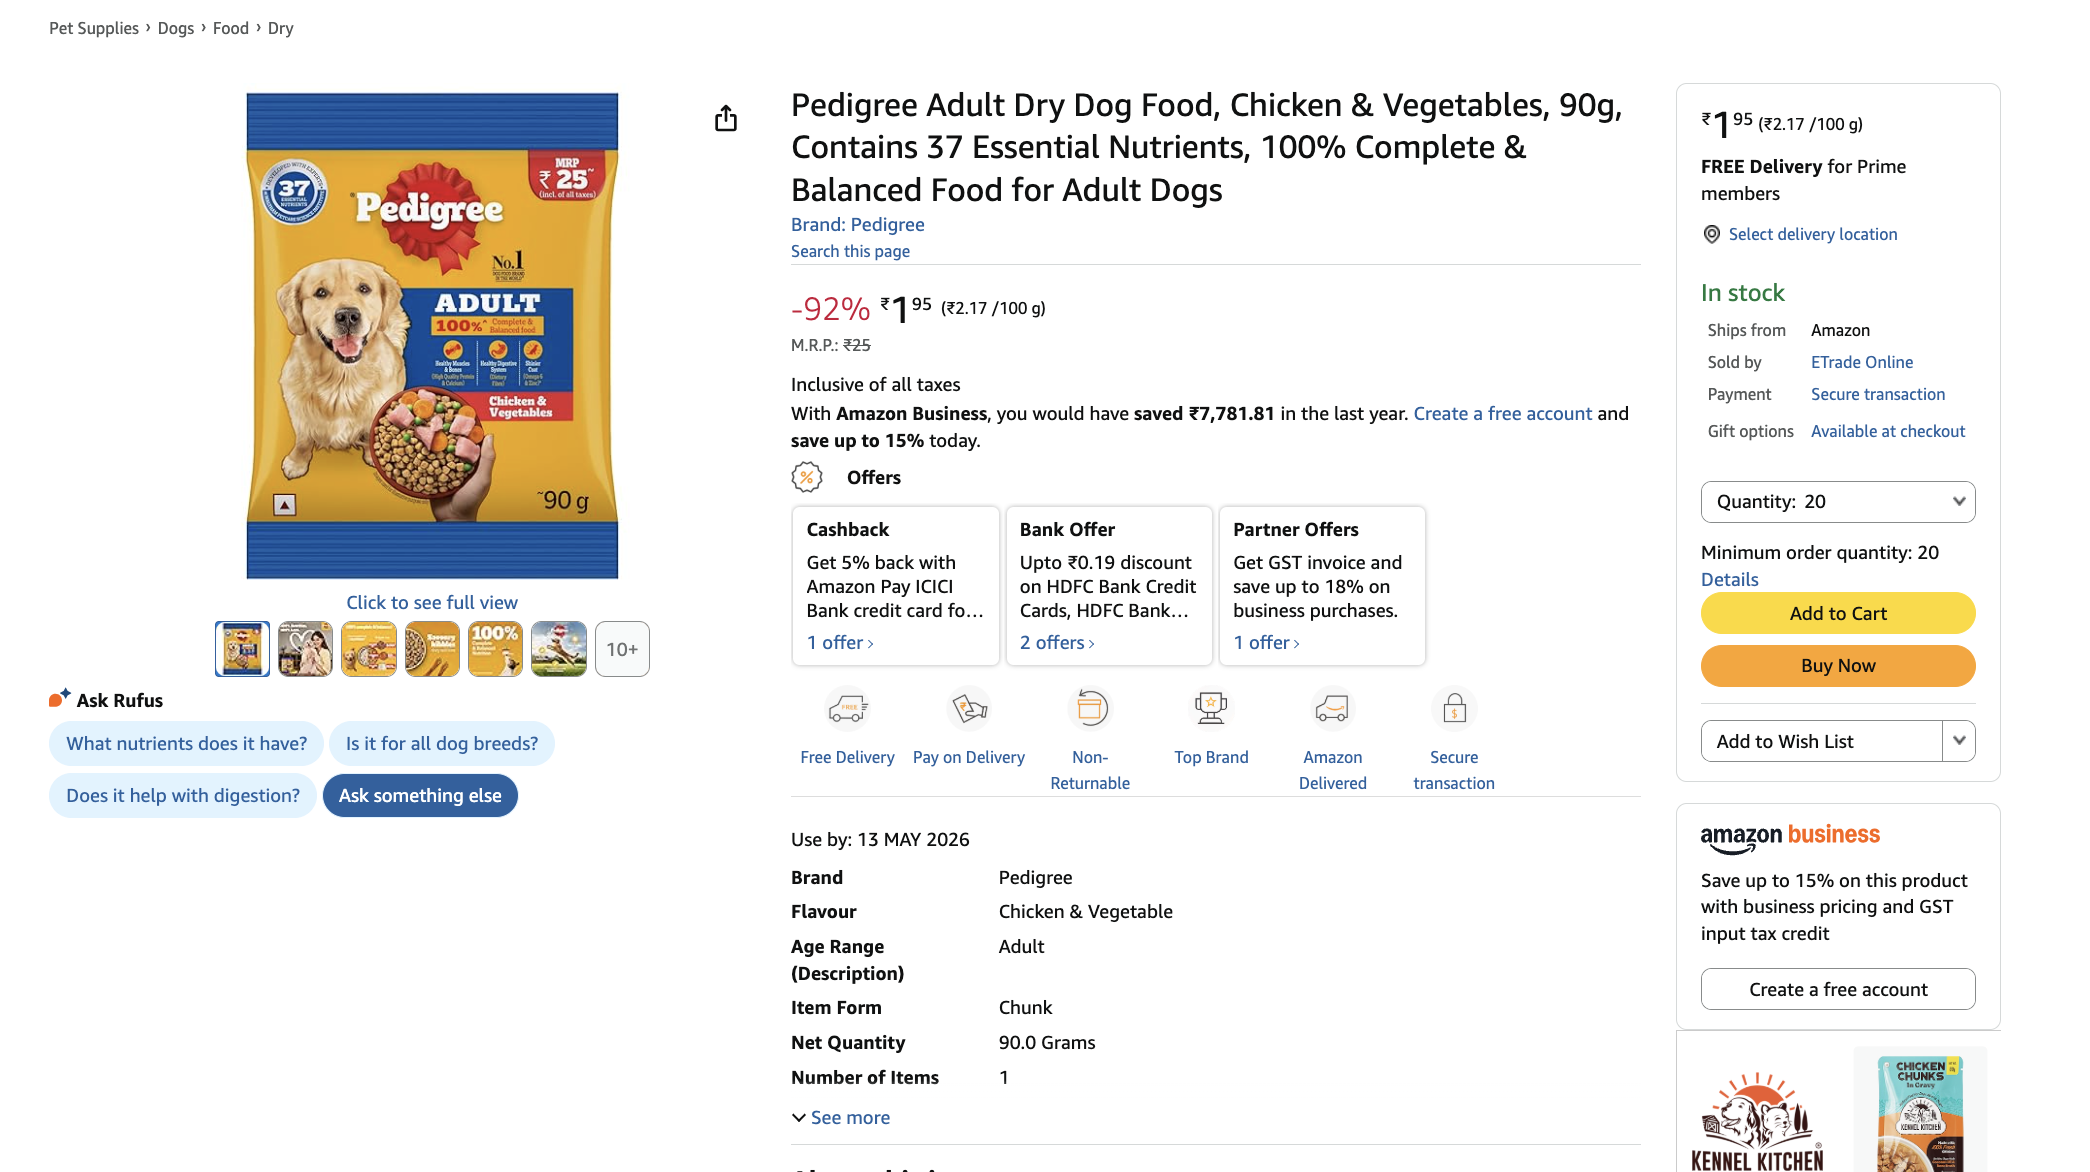Click the Secure transaction lock icon
2090x1172 pixels.
click(1454, 709)
